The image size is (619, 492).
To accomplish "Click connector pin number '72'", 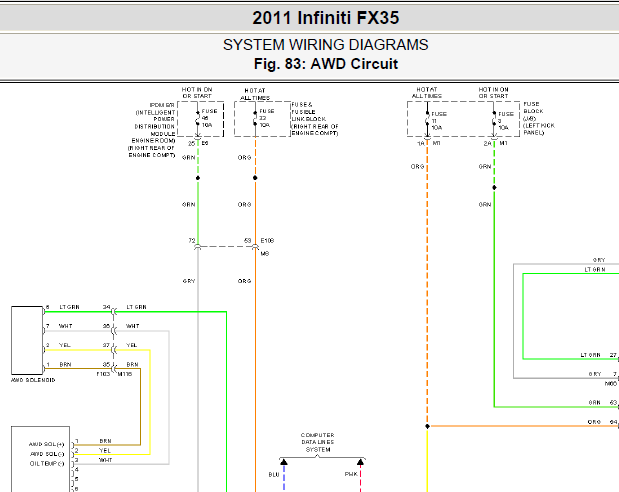I will pos(192,240).
